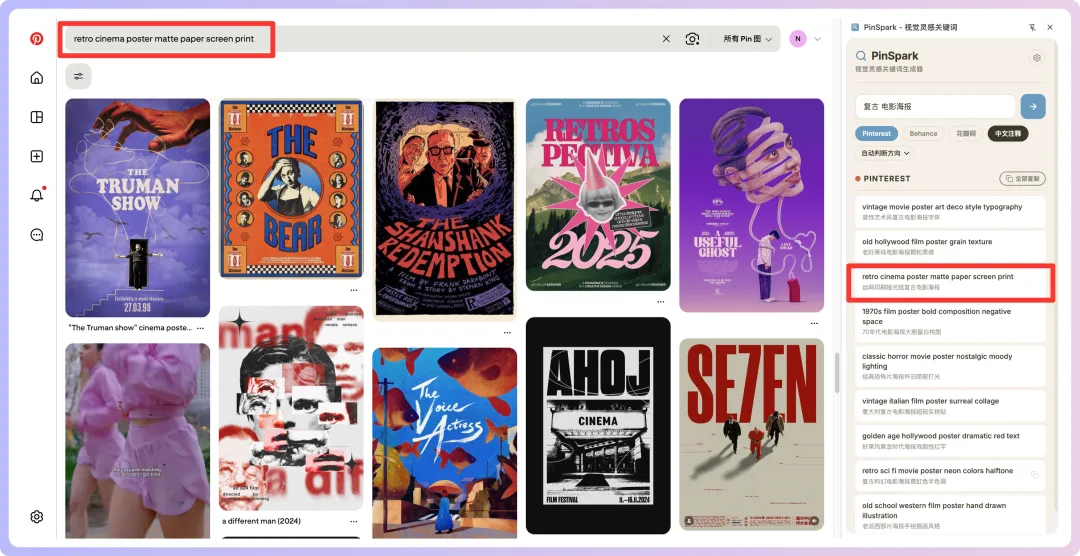
Task: Open more options under the Retrospectiva 2025 pin
Action: tap(661, 302)
